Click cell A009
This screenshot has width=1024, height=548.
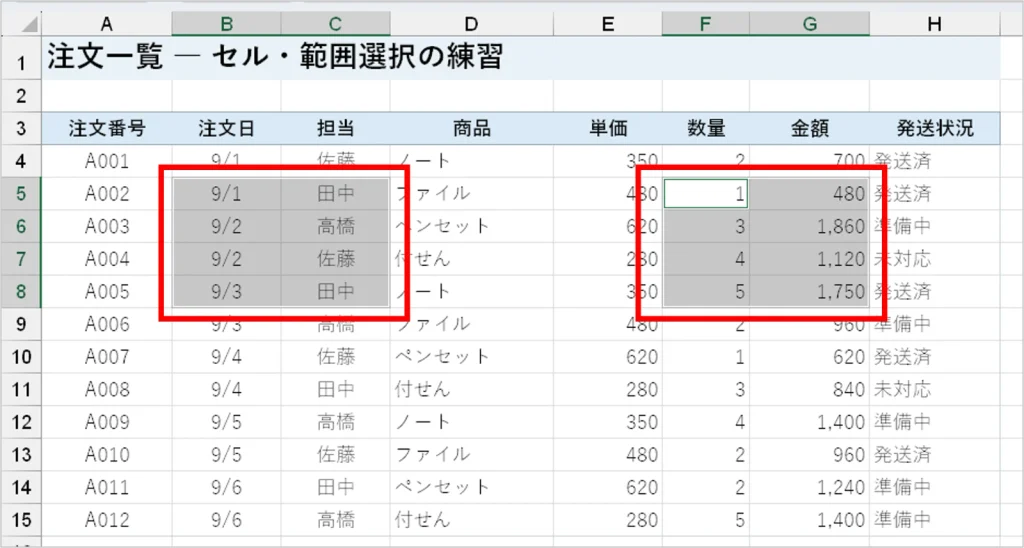point(107,422)
